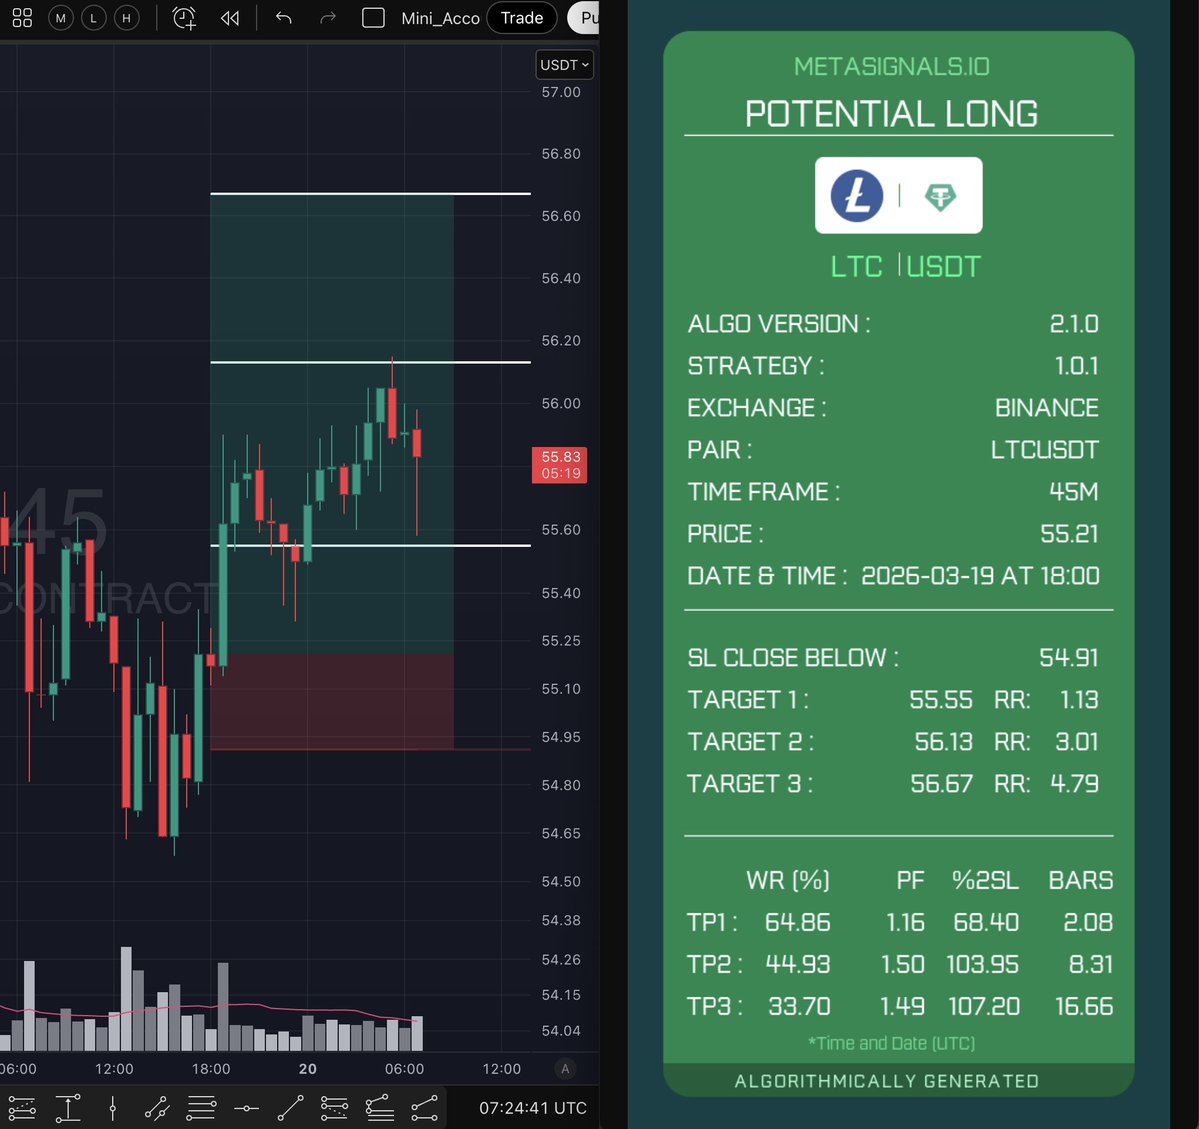The width and height of the screenshot is (1199, 1129).
Task: Select the price range measure tool
Action: coord(68,1108)
